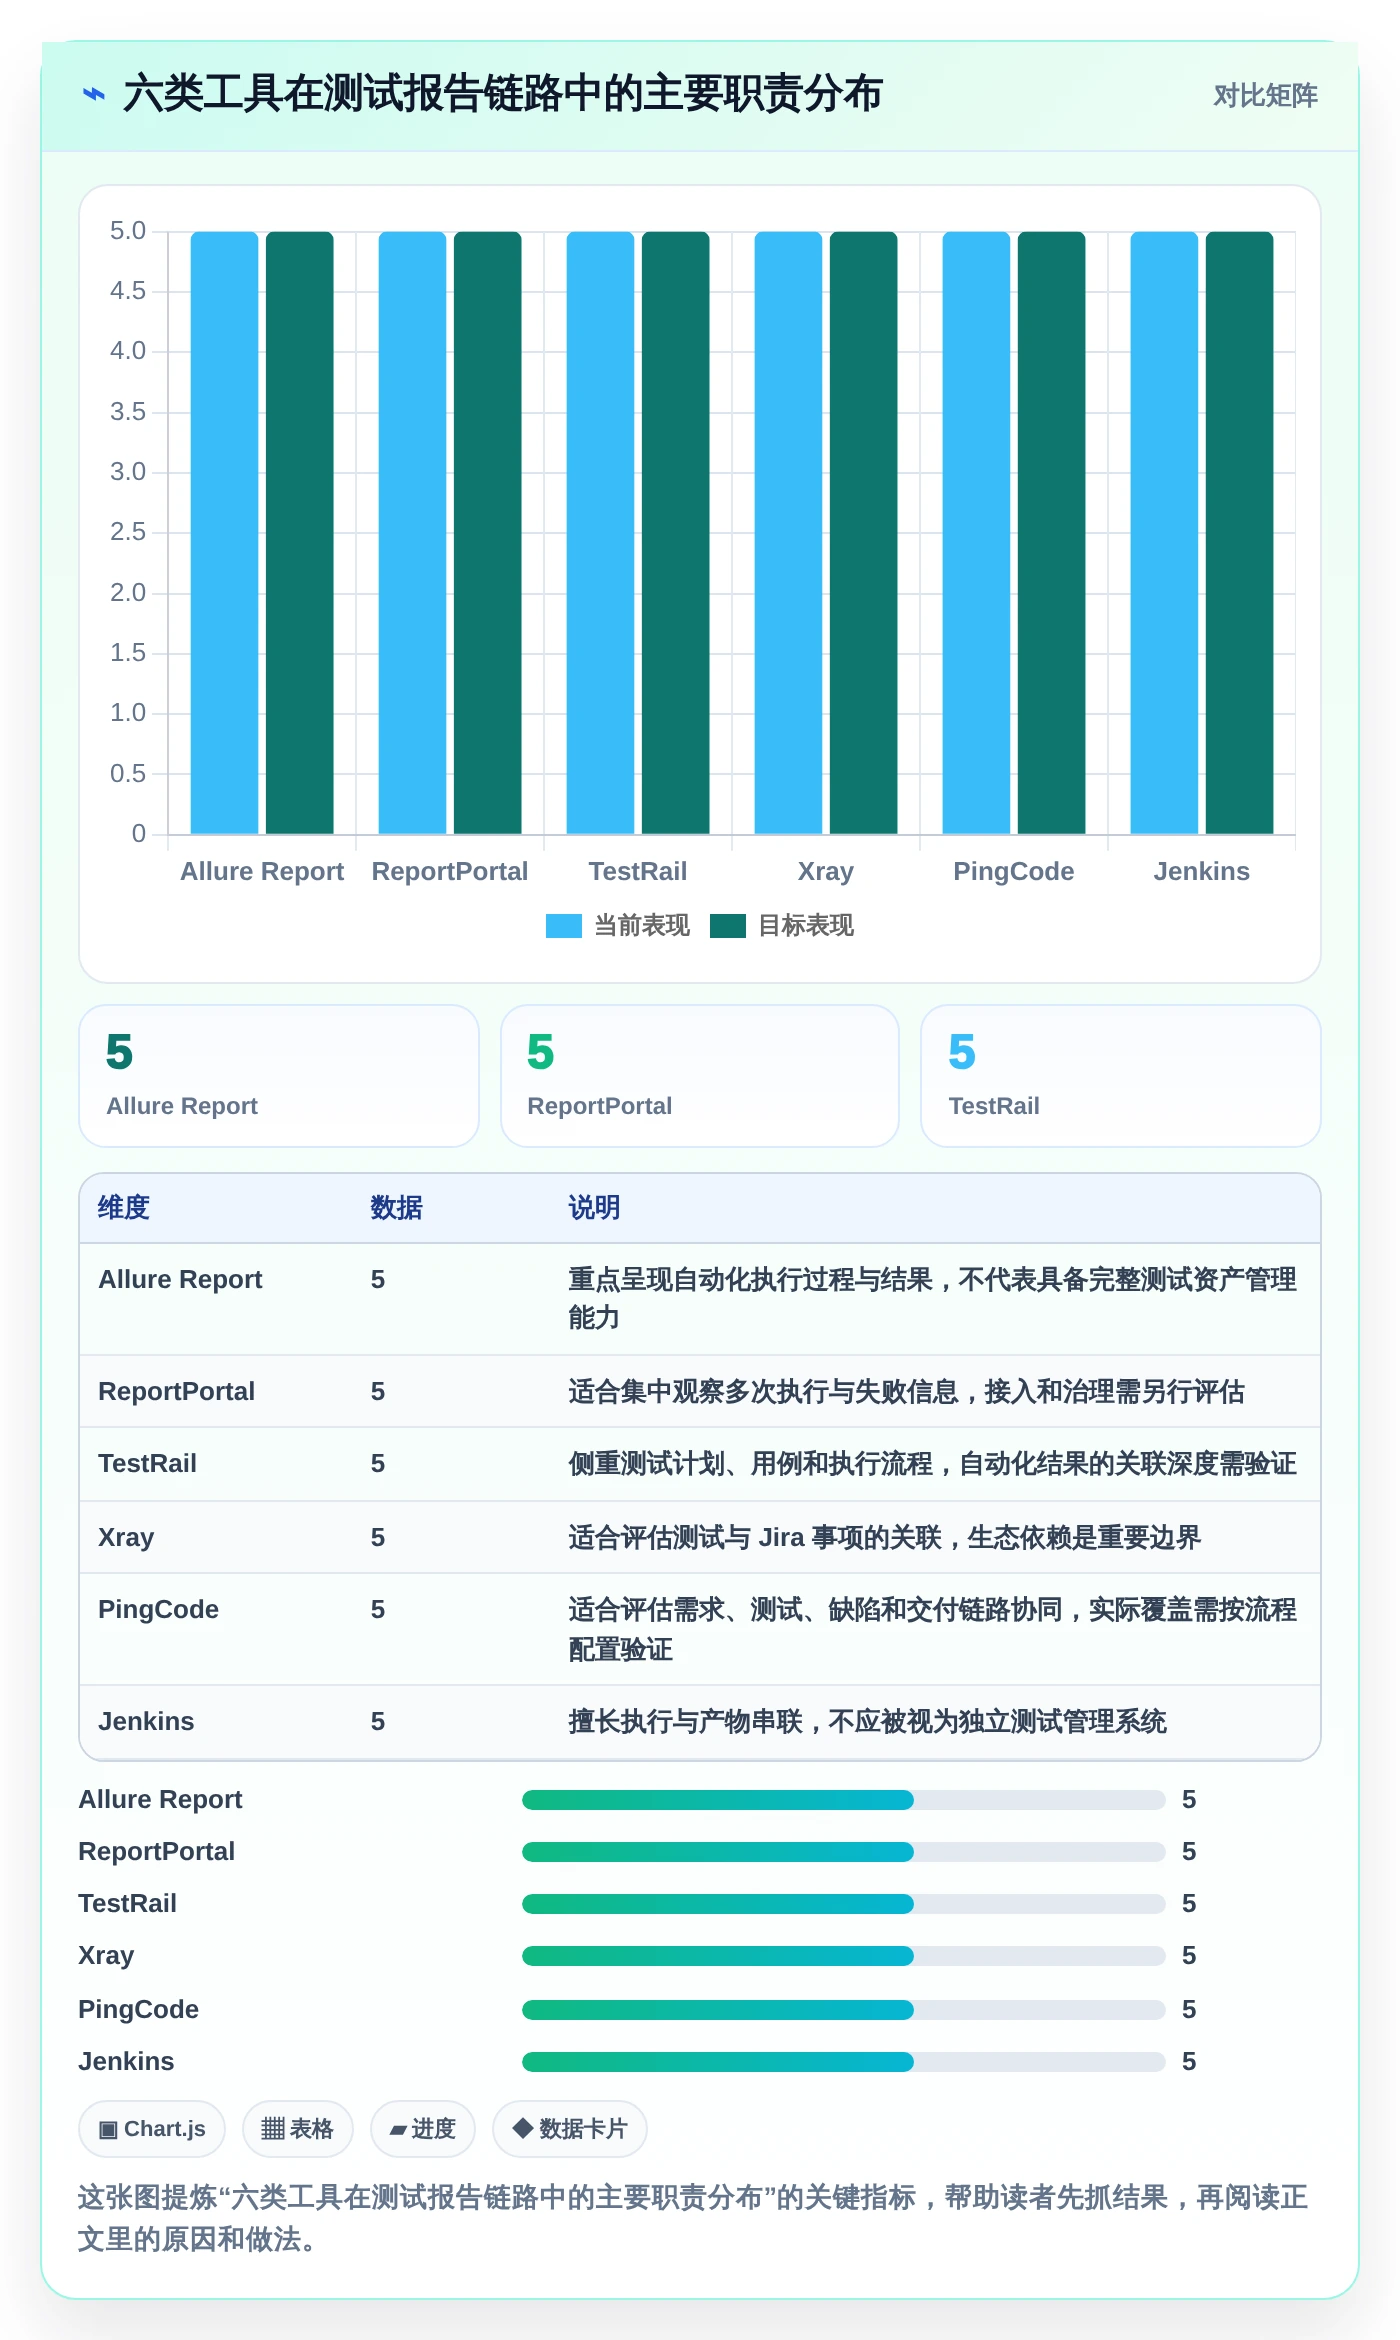Viewport: 1400px width, 2340px height.
Task: Click the 数据卡片 tag chip
Action: [569, 2129]
